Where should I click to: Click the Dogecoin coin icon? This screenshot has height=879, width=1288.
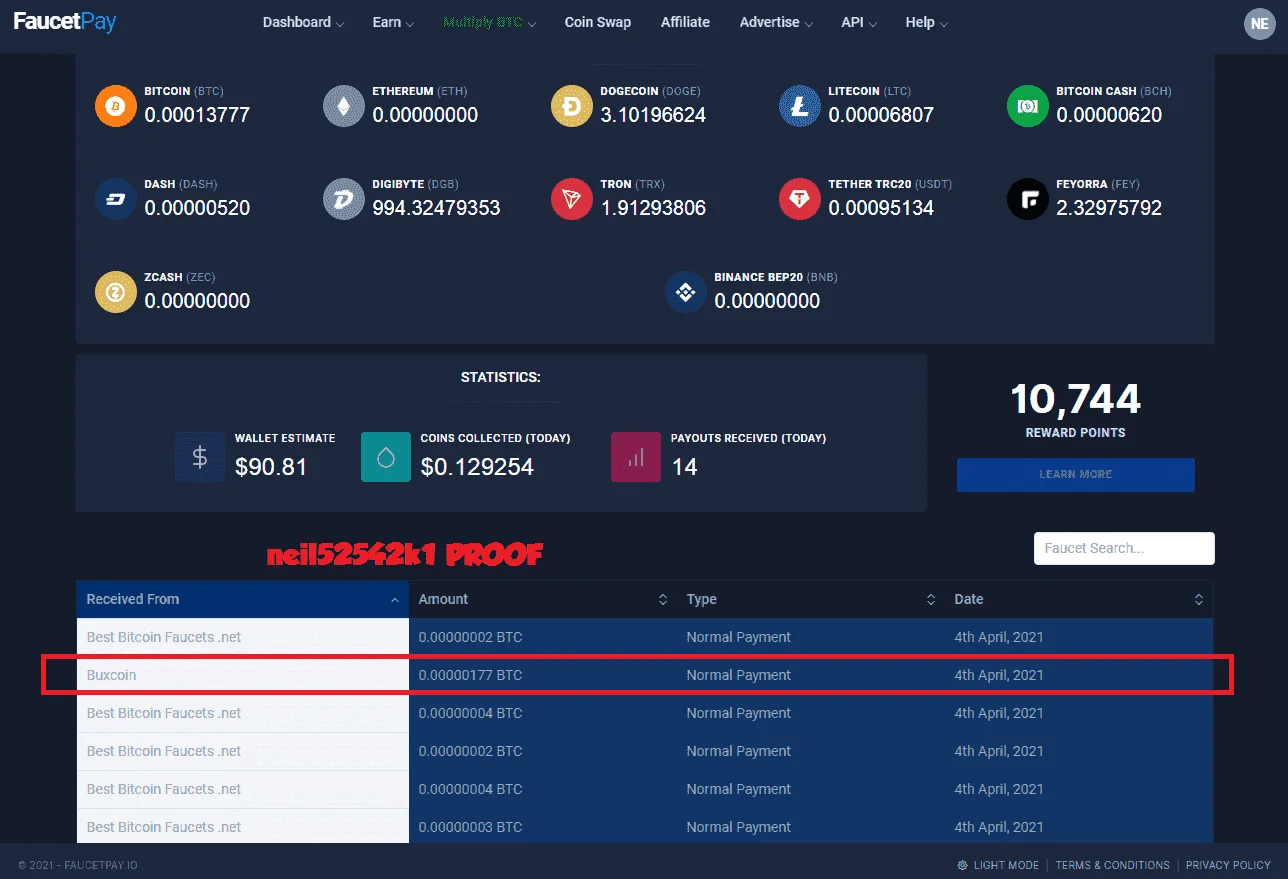(x=571, y=106)
